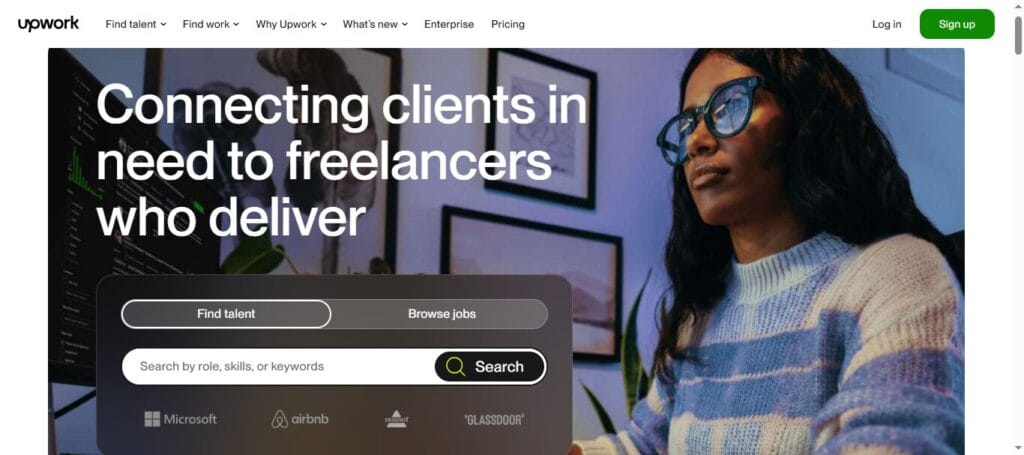
Task: Expand the Find talent nav dropdown
Action: point(136,24)
